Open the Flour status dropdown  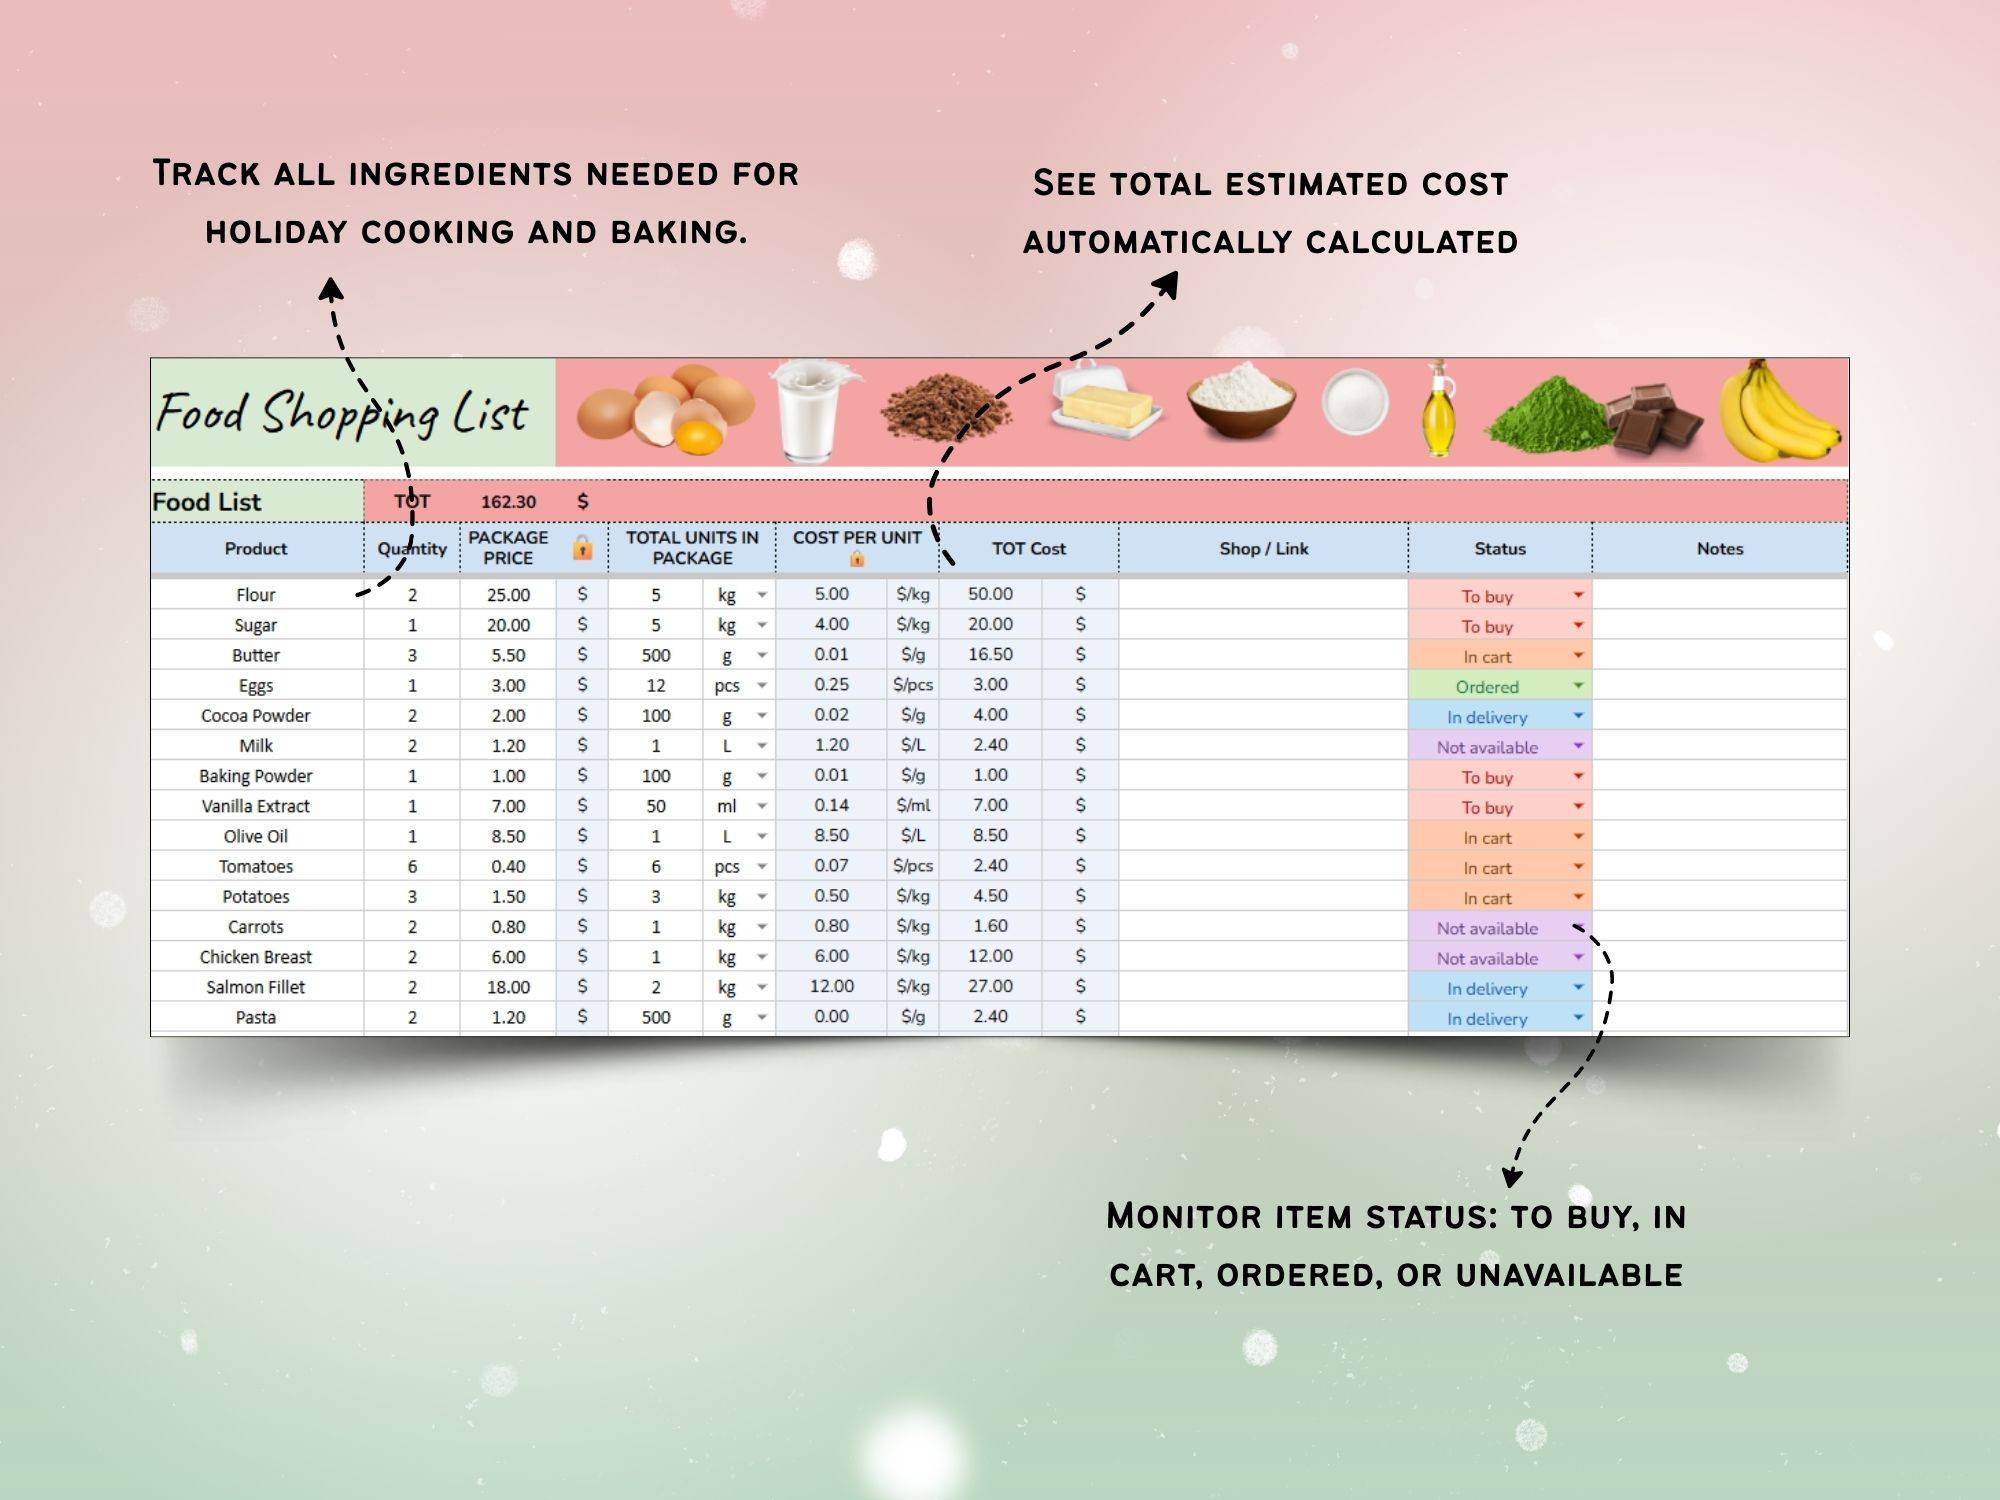[1578, 595]
